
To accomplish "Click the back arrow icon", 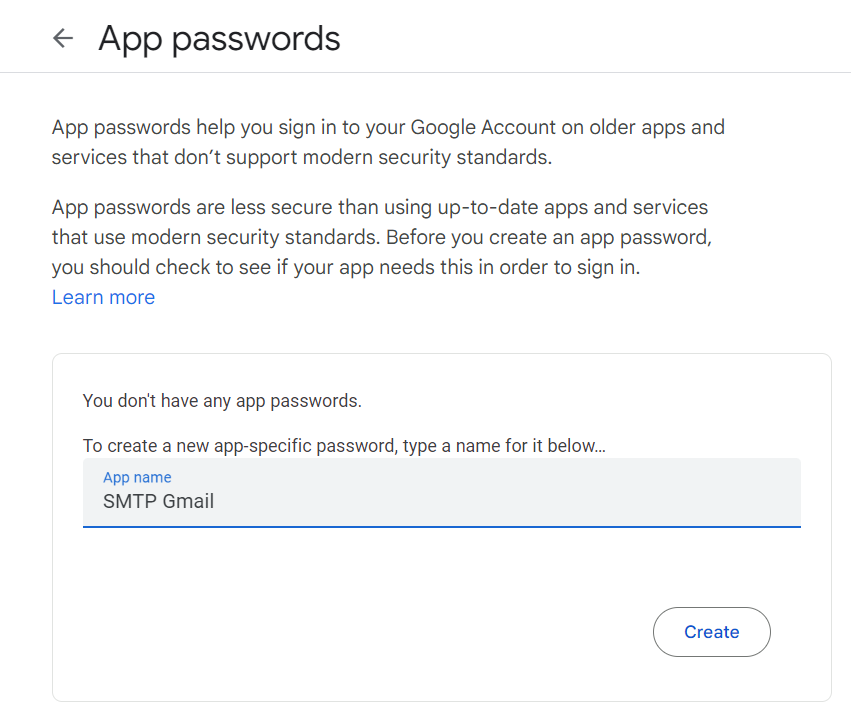I will tap(63, 38).
